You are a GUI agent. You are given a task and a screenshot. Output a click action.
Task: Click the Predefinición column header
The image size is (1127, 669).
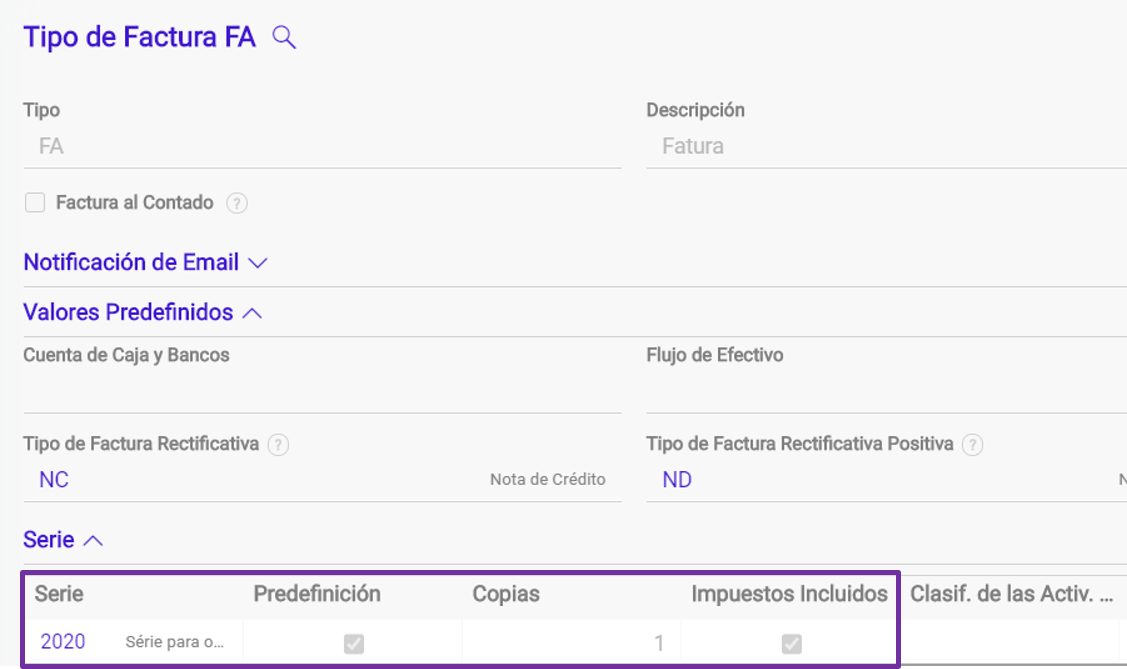[317, 594]
